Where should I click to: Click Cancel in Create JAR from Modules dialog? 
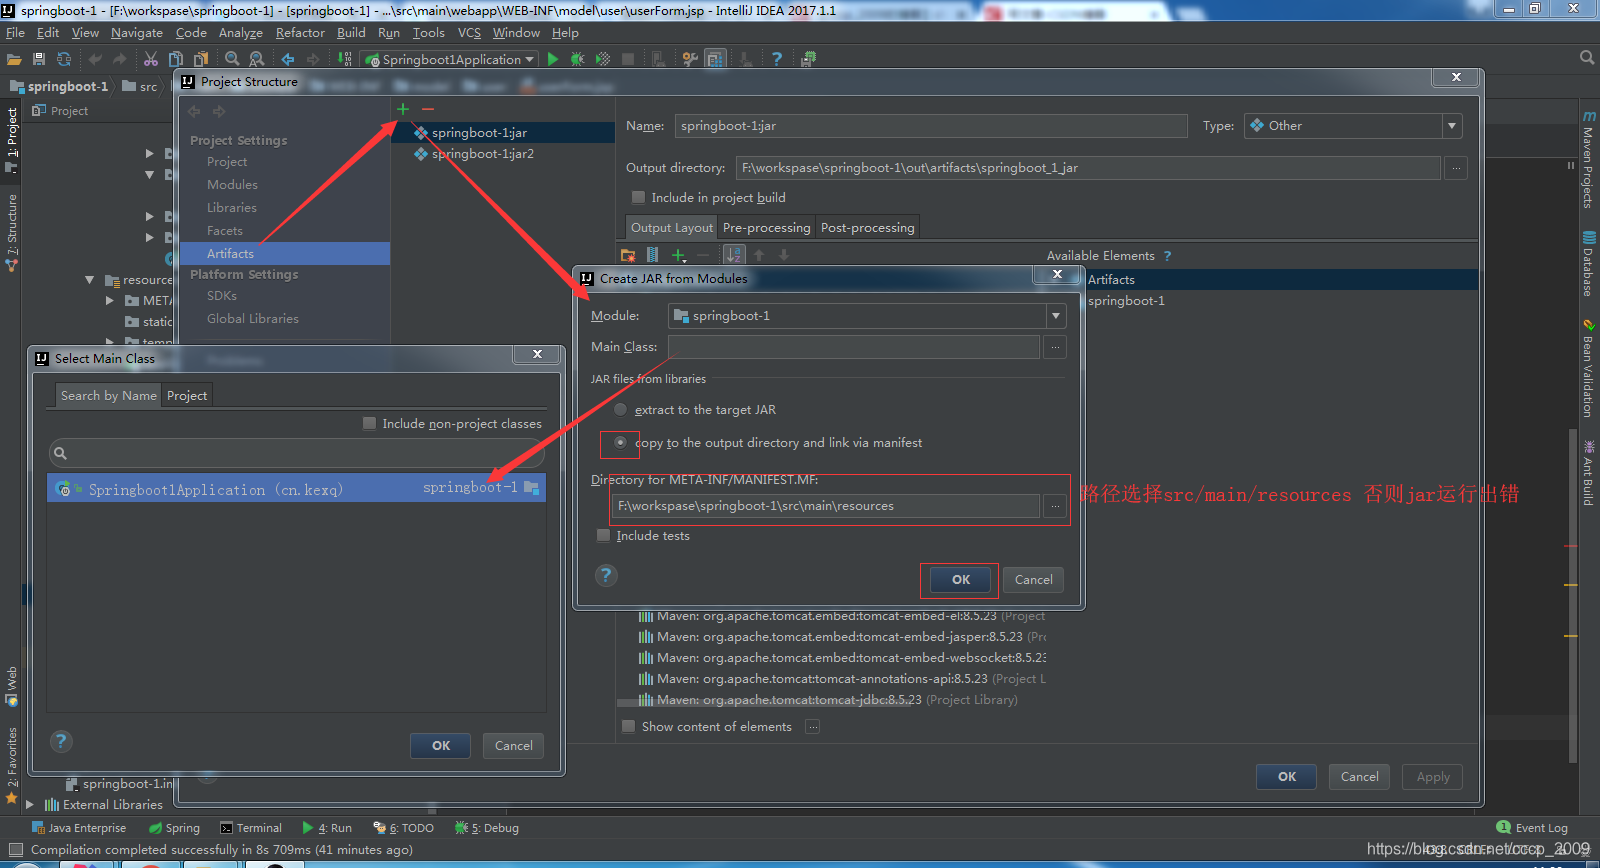(1034, 580)
